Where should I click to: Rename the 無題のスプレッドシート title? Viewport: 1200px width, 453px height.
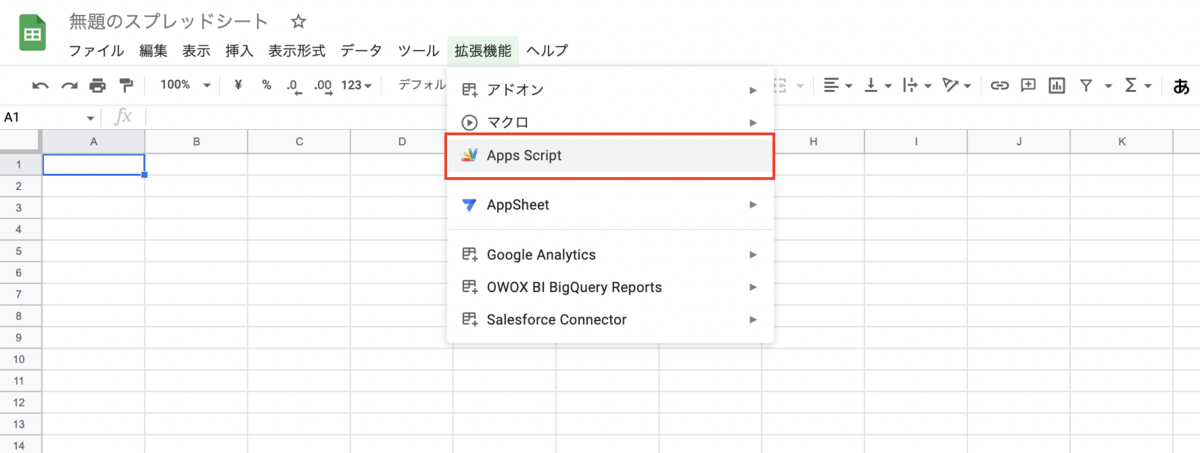[169, 21]
